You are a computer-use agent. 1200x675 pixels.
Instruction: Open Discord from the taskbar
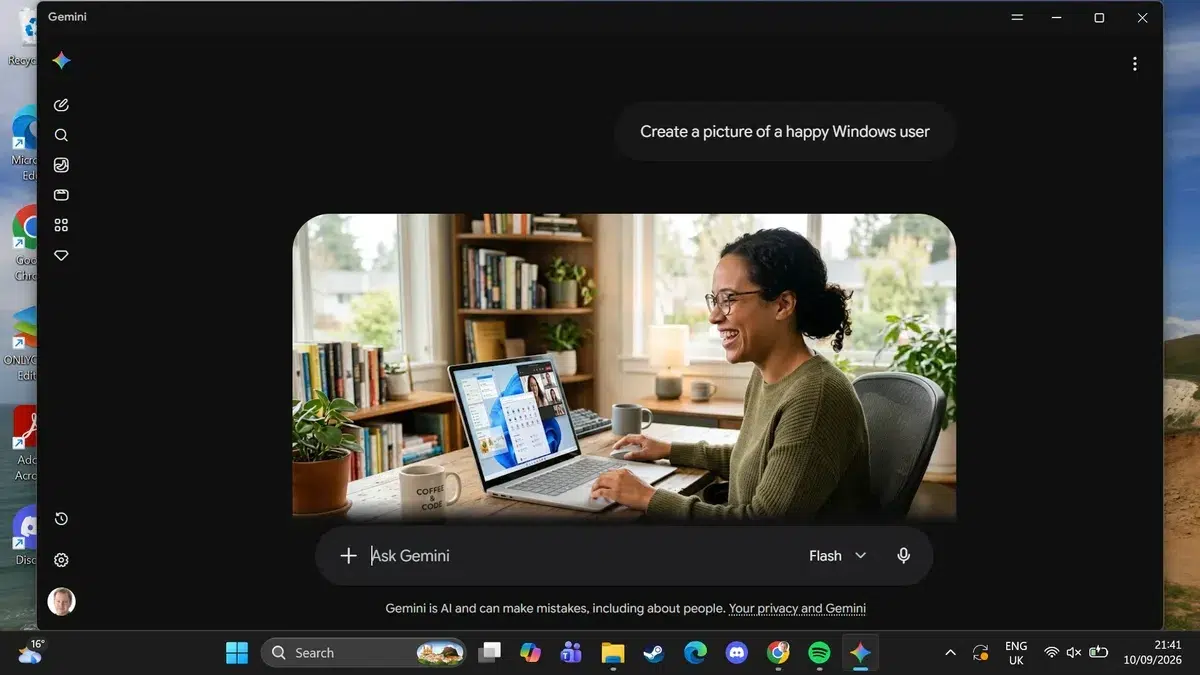[737, 653]
